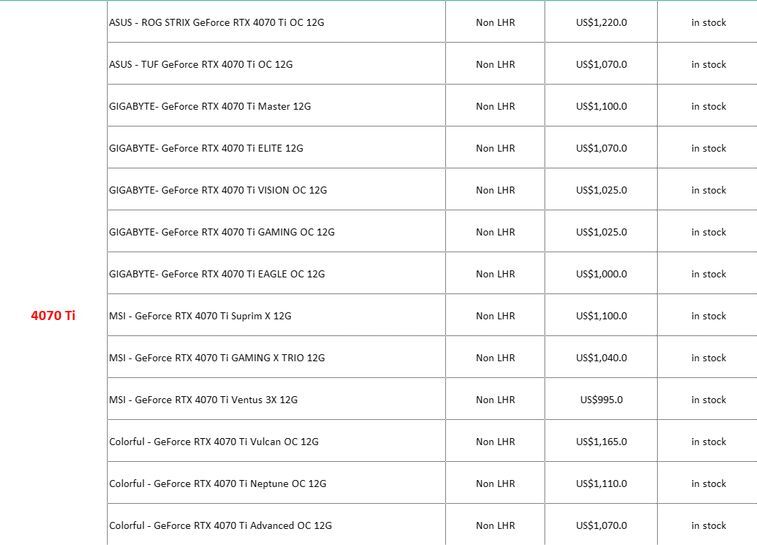This screenshot has width=757, height=545.
Task: Click in stock cell for MSI Ventus 3X
Action: 708,400
